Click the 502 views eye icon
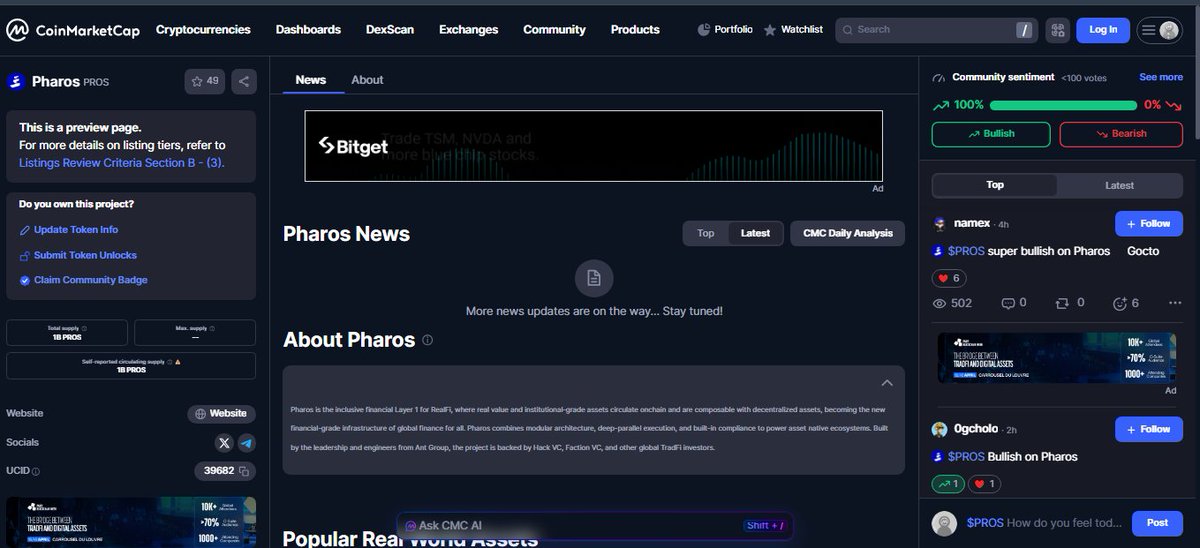This screenshot has width=1200, height=548. (x=939, y=303)
